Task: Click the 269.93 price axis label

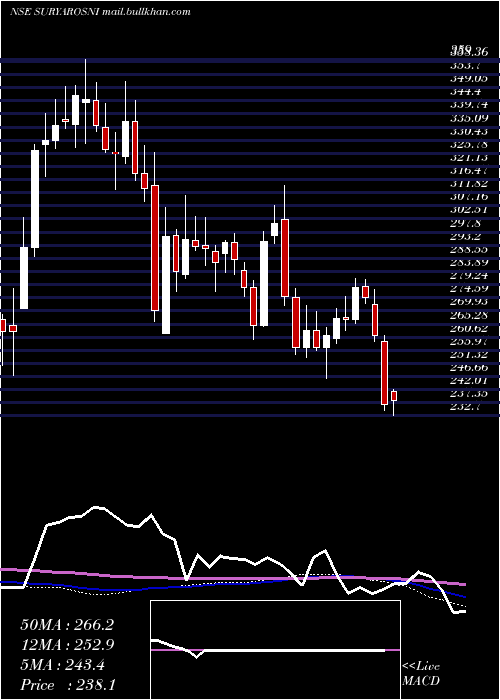Action: pyautogui.click(x=468, y=302)
